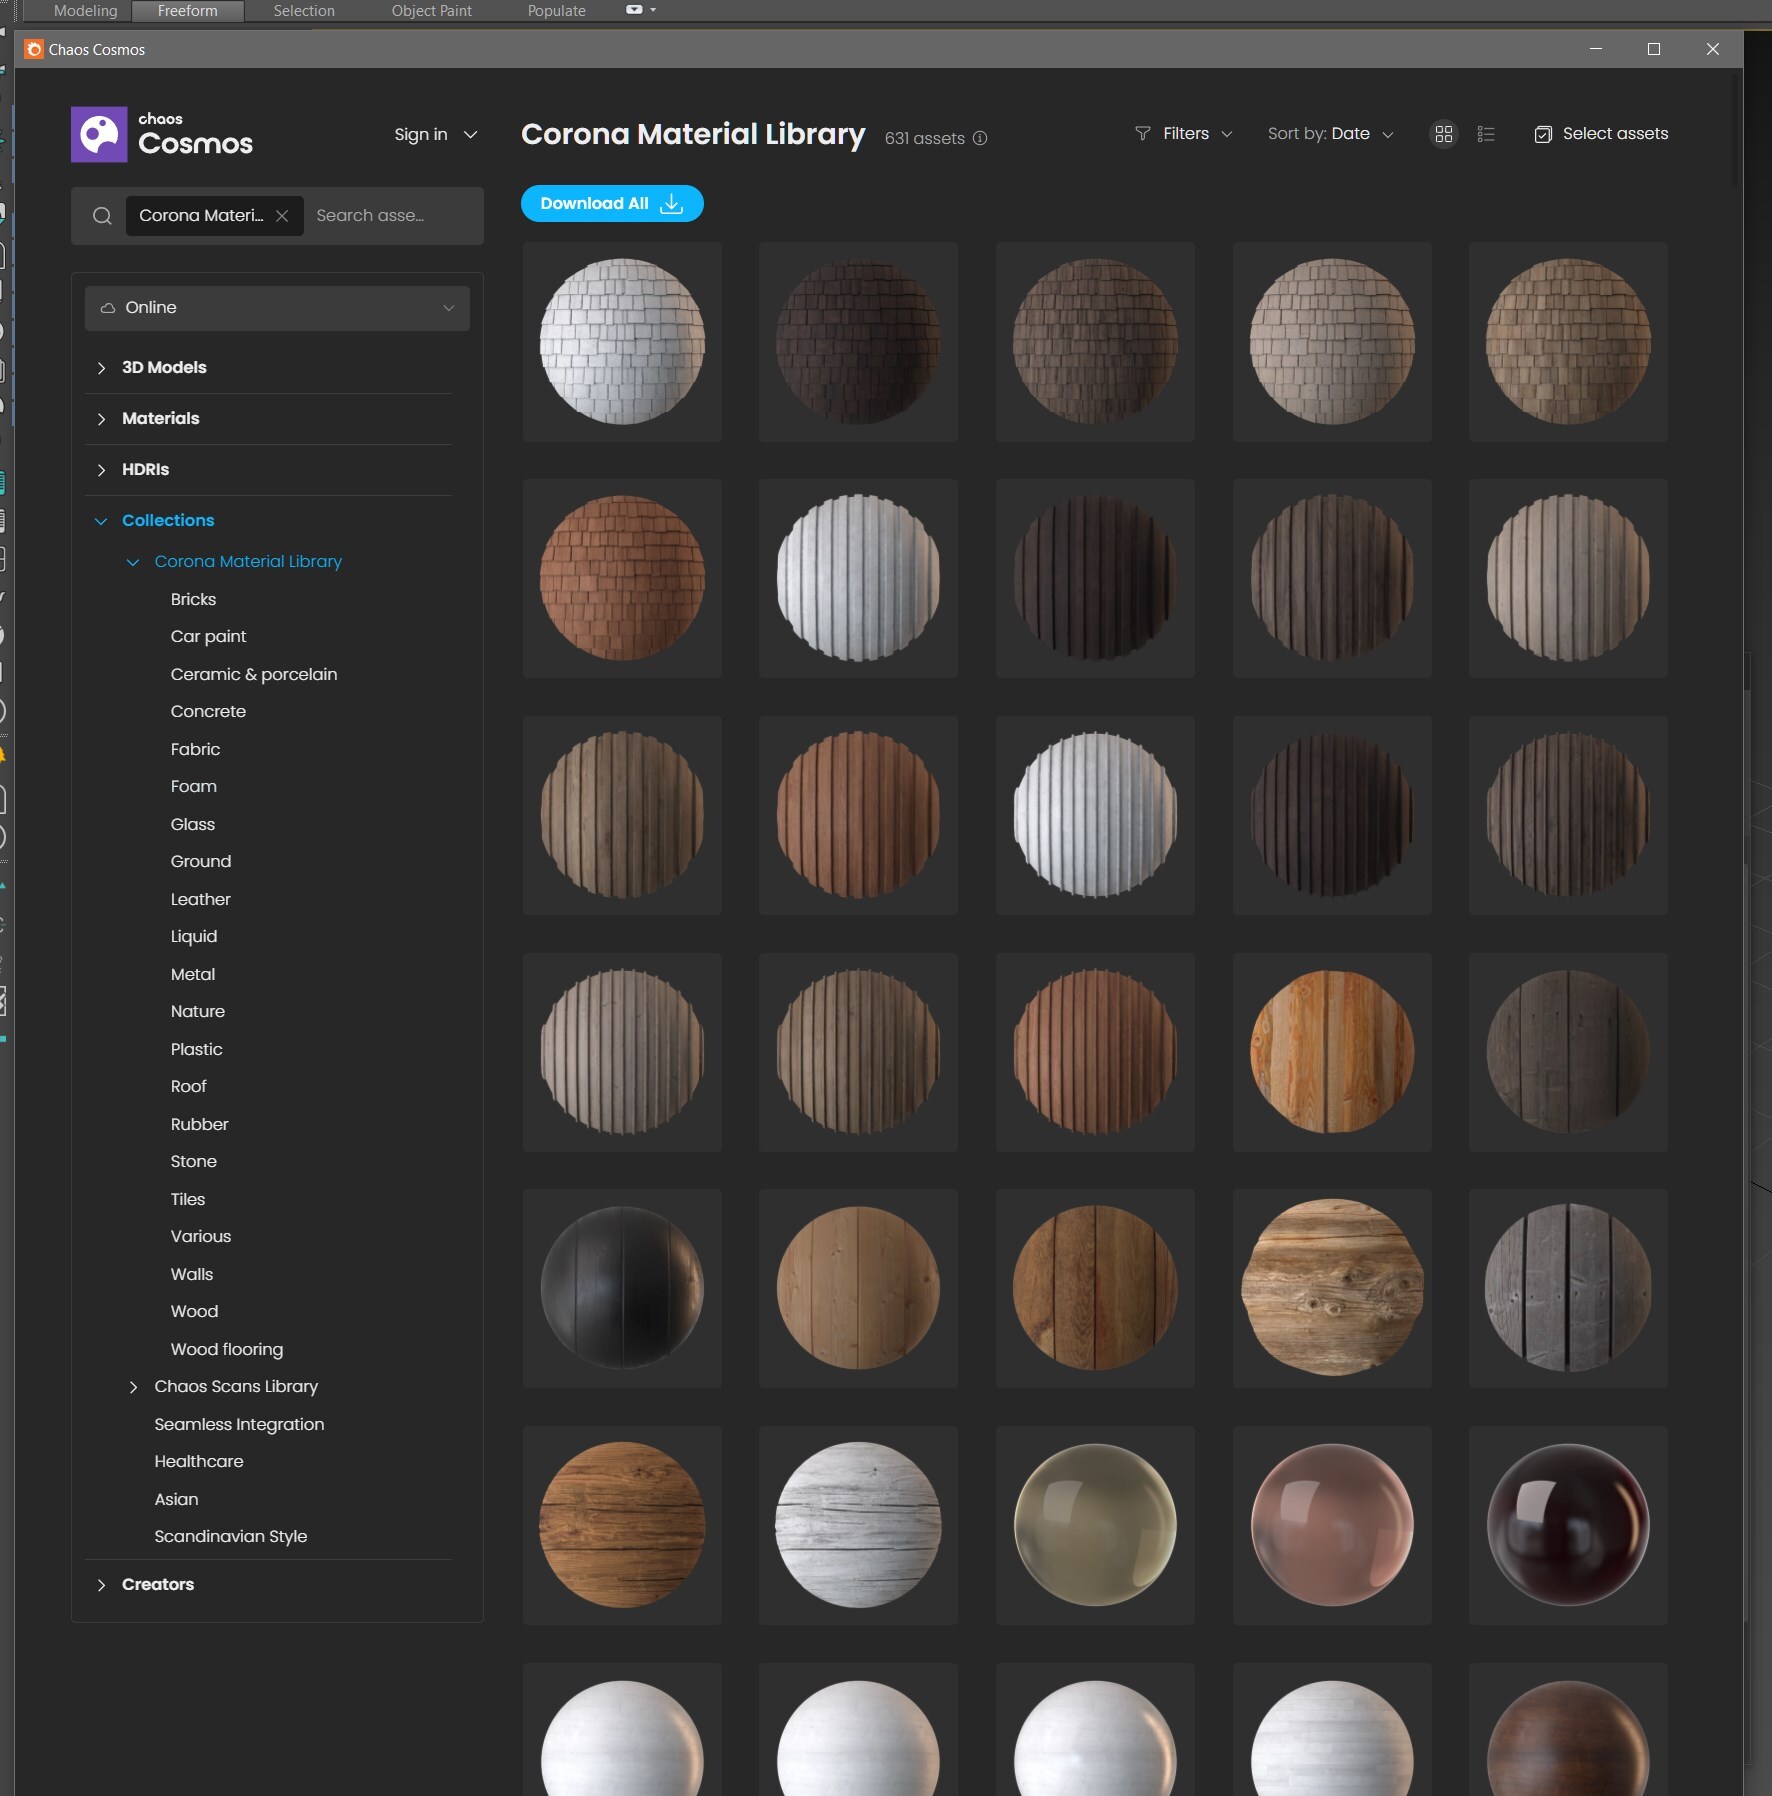Viewport: 1772px width, 1796px height.
Task: Select the Concrete subcategory
Action: pyautogui.click(x=208, y=712)
